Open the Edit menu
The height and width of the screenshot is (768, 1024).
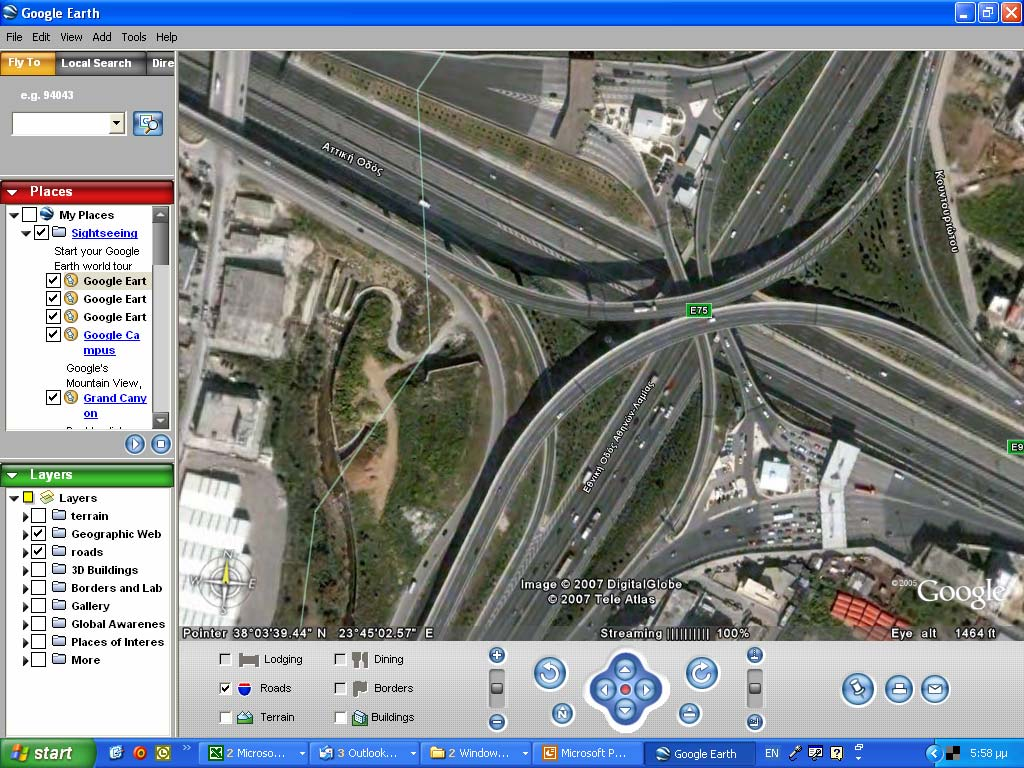(41, 37)
